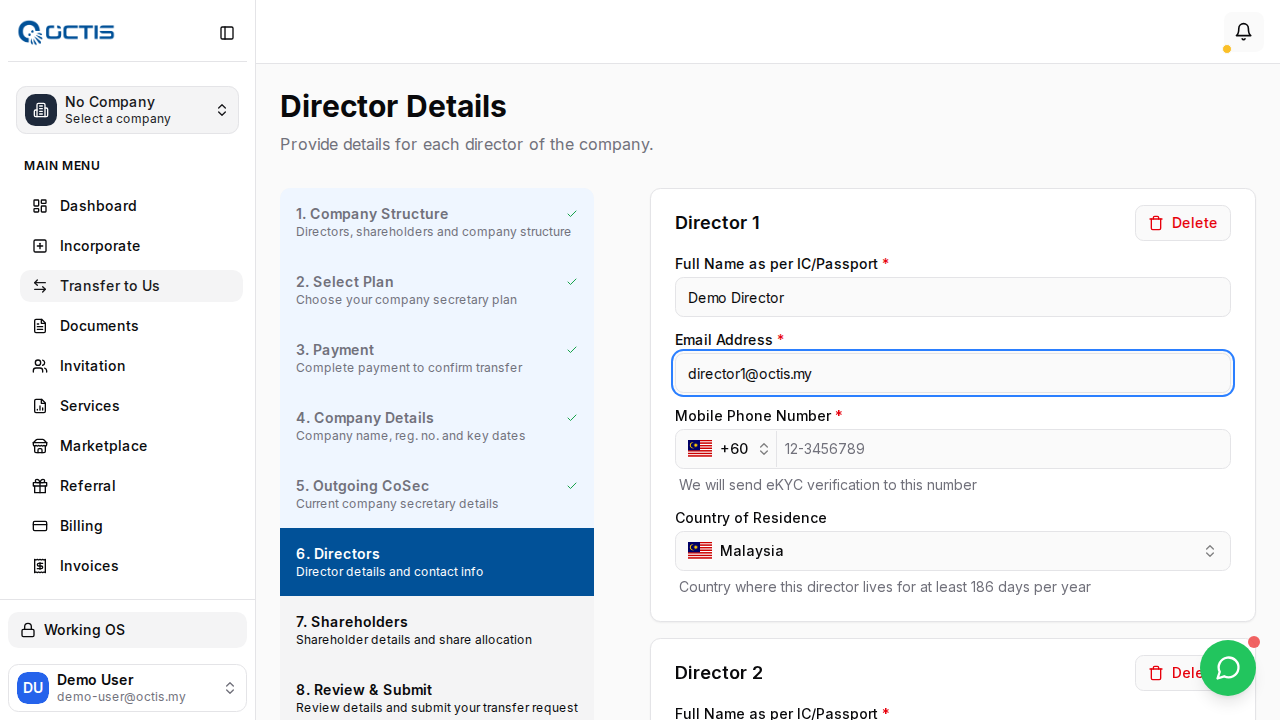Open Country of Residence Malaysia dropdown

tap(953, 551)
